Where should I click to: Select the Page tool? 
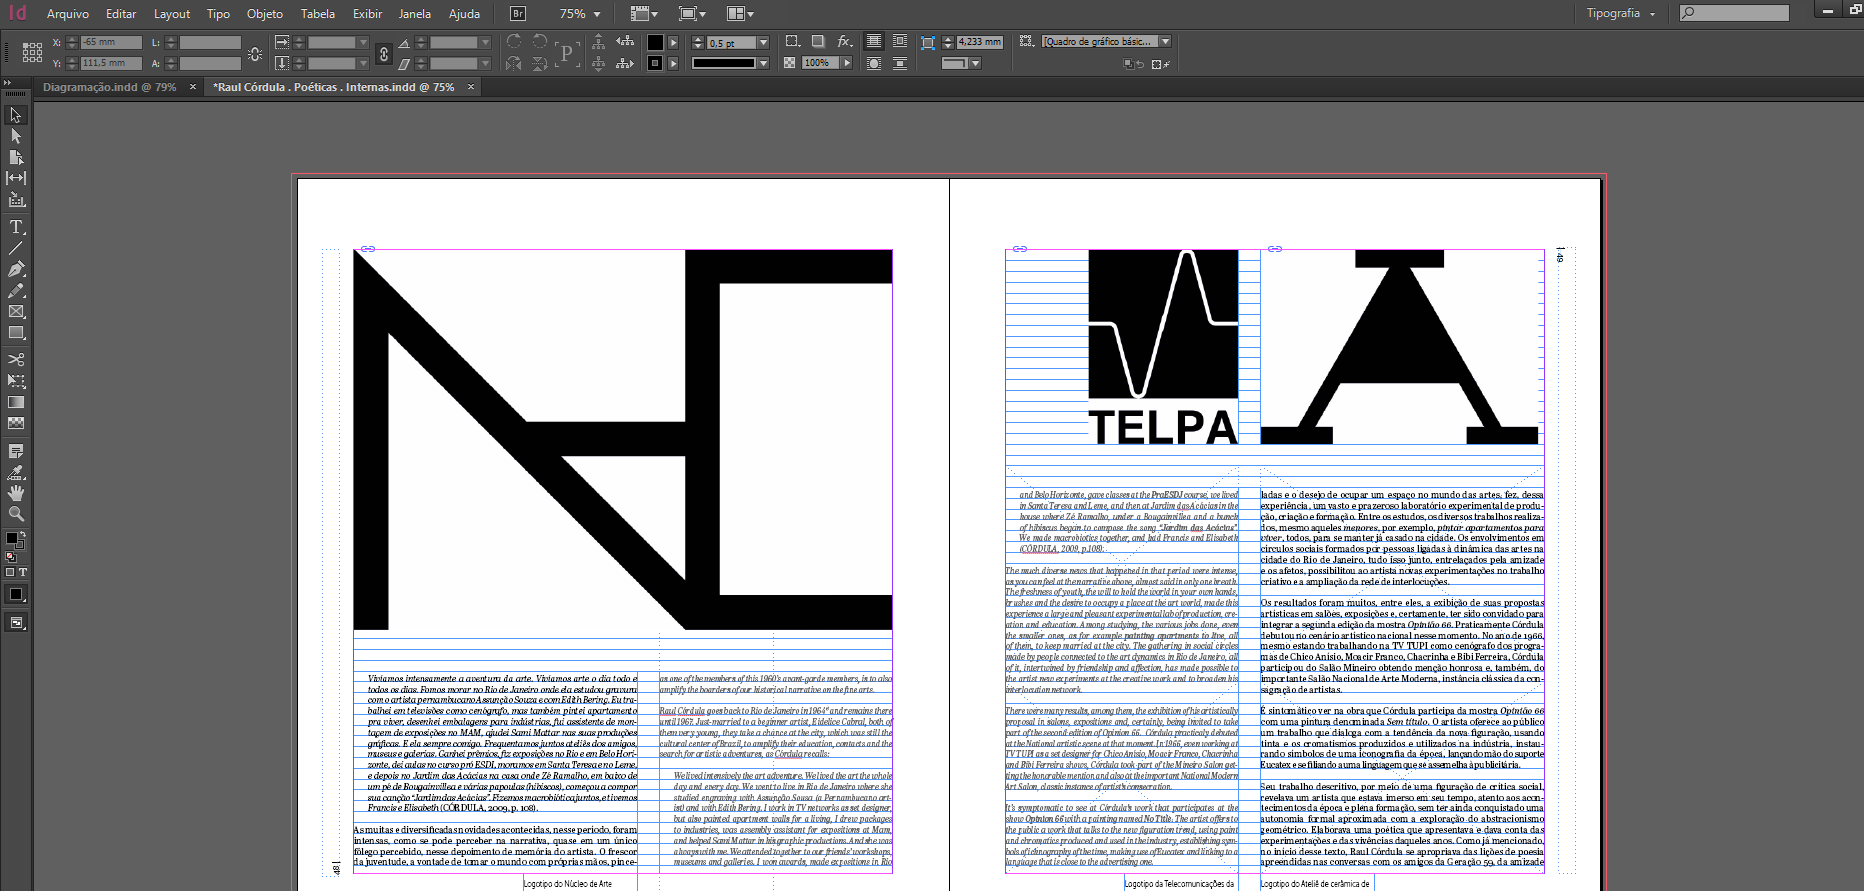click(x=16, y=157)
